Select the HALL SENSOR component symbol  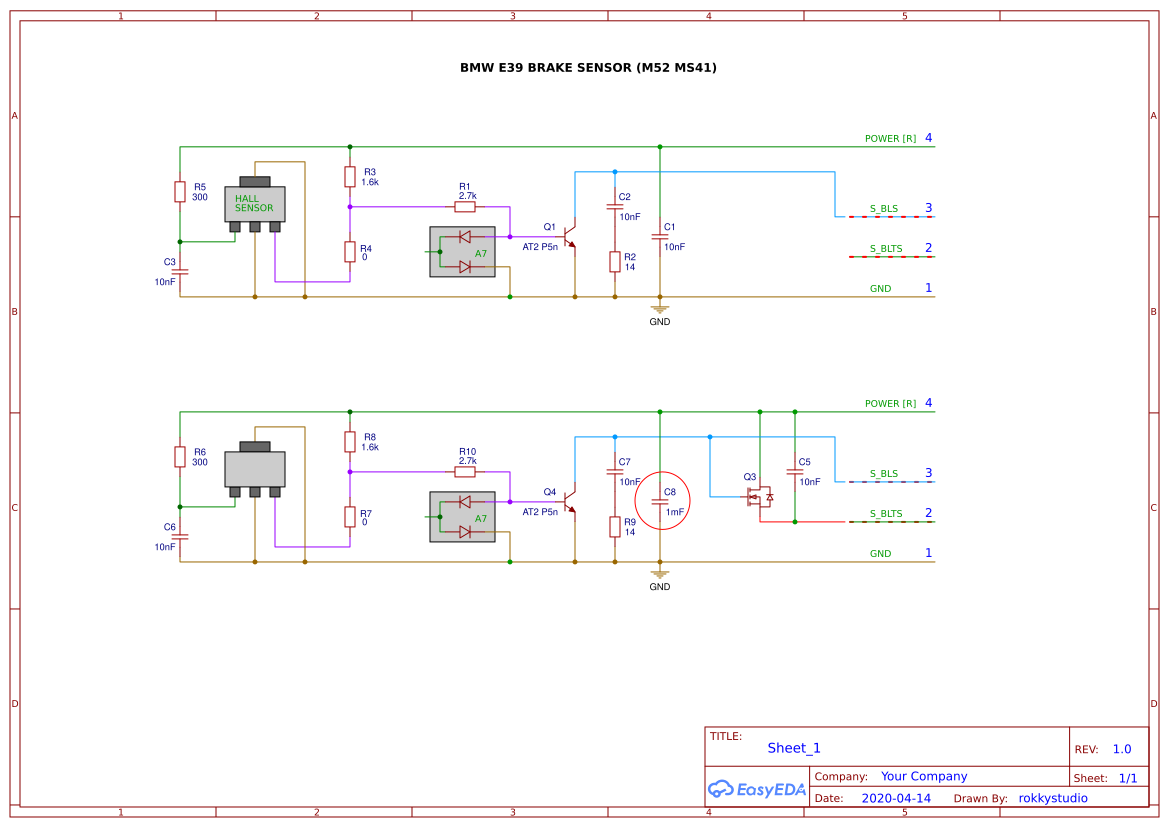pyautogui.click(x=253, y=203)
